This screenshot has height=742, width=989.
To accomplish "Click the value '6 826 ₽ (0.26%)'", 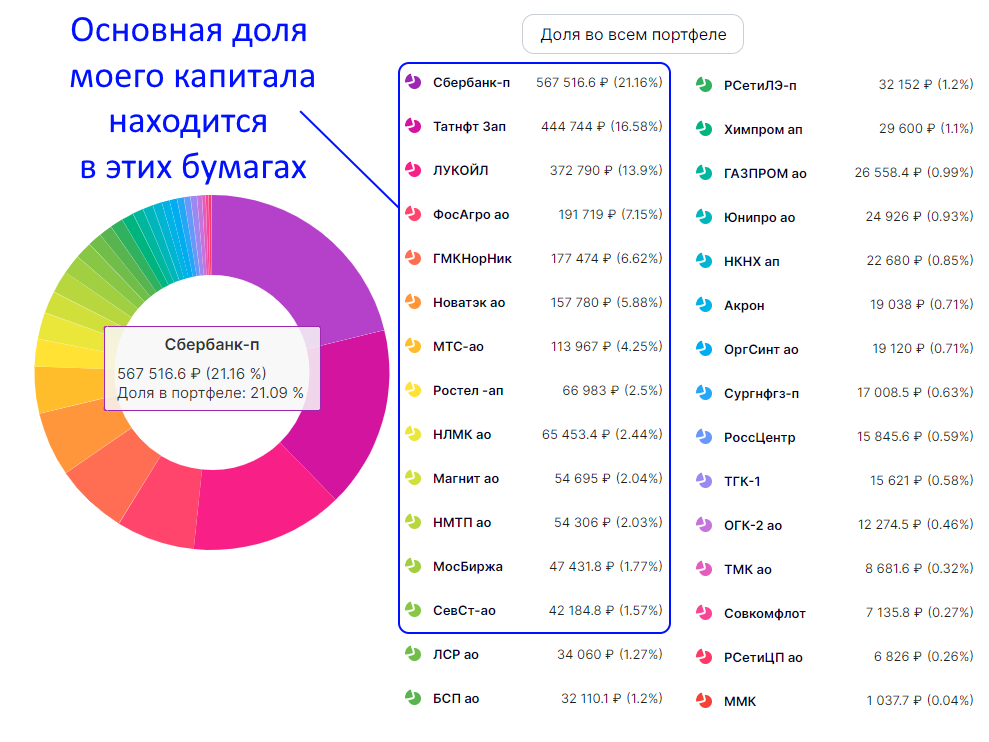I will (923, 656).
